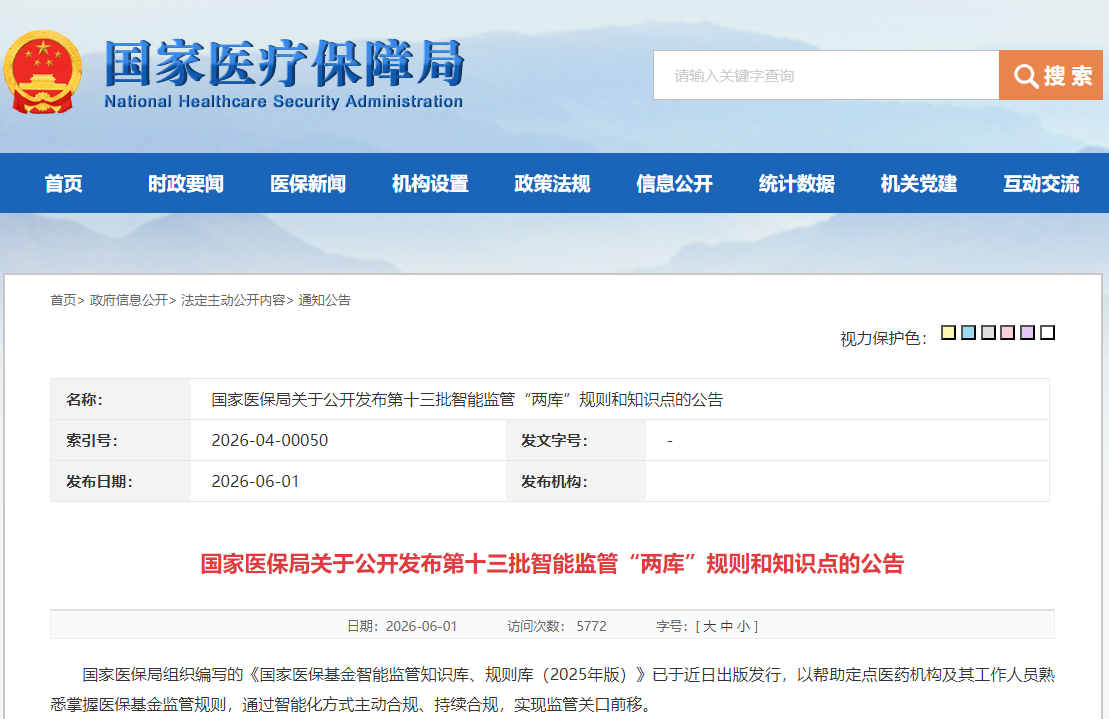This screenshot has height=719, width=1109.
Task: Open the 互动交流 navigation item
Action: (x=1041, y=184)
